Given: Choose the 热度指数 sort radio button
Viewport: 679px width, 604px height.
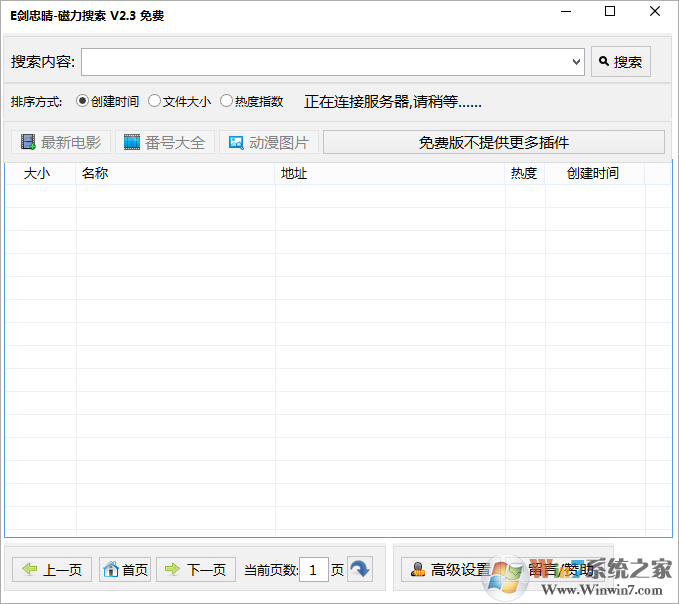Looking at the screenshot, I should [x=227, y=101].
